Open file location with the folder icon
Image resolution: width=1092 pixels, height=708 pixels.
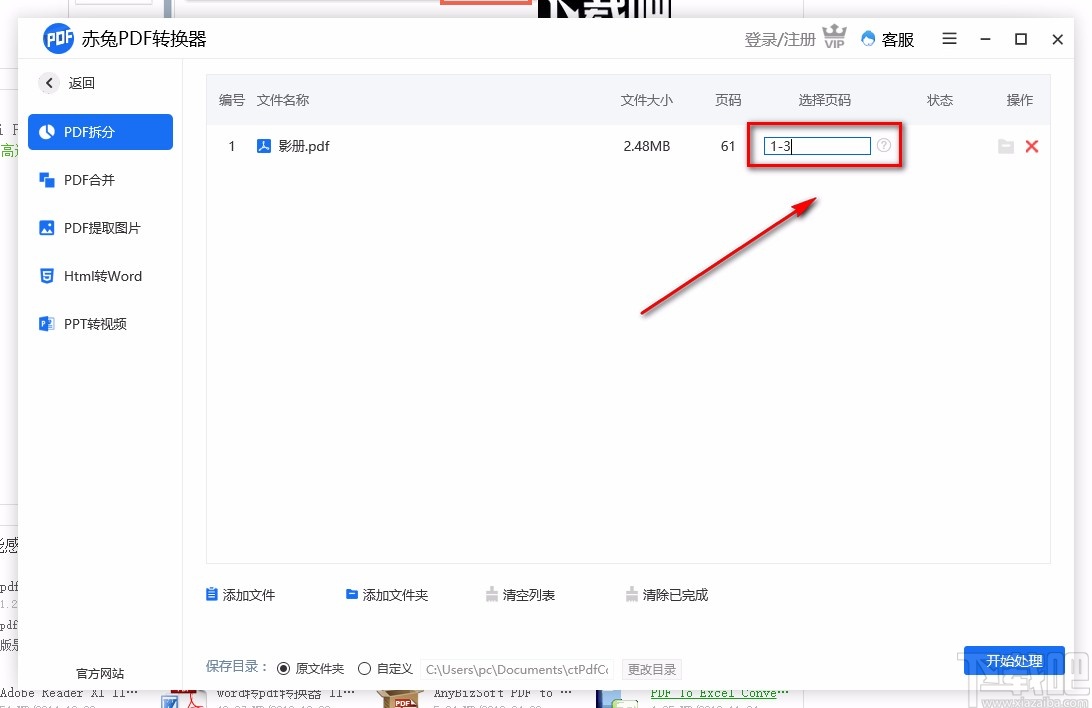pyautogui.click(x=1006, y=146)
